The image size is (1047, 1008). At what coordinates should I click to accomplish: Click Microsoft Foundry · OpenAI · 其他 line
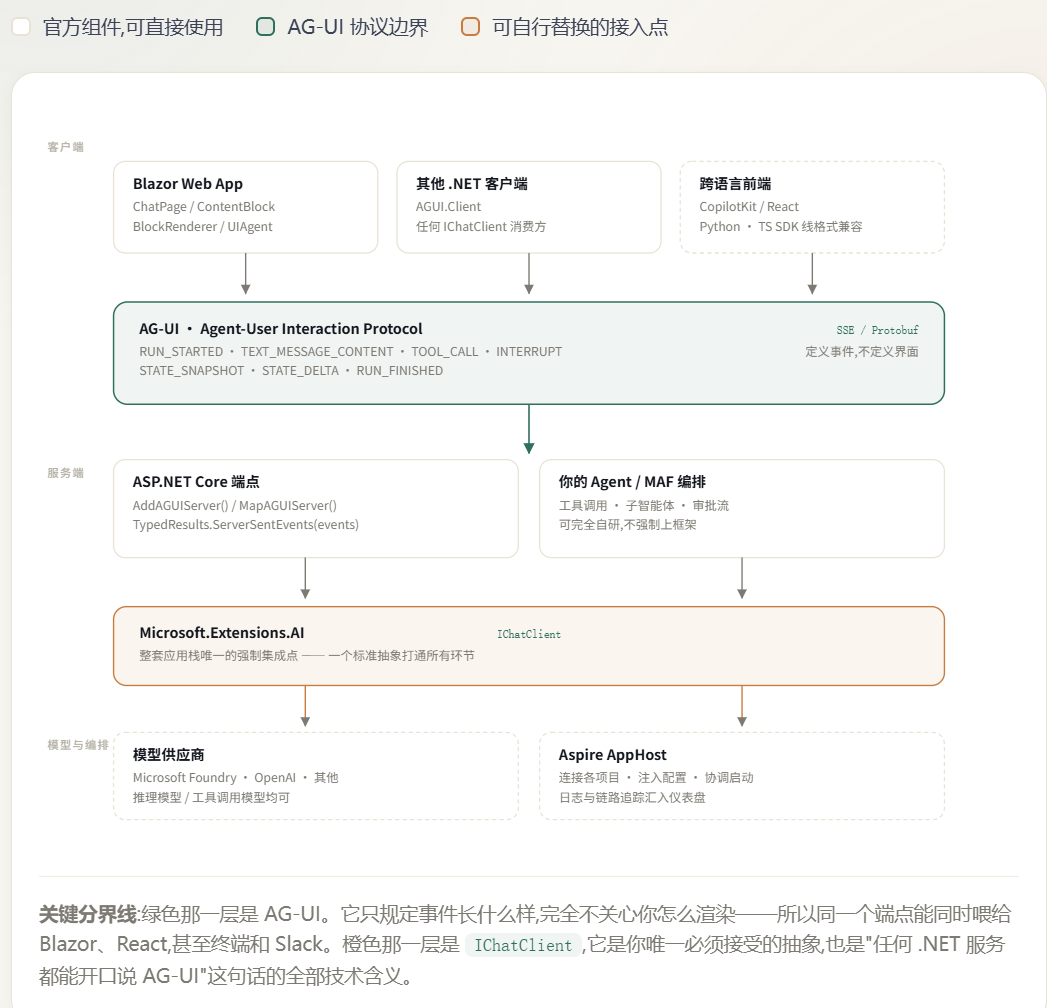[235, 778]
